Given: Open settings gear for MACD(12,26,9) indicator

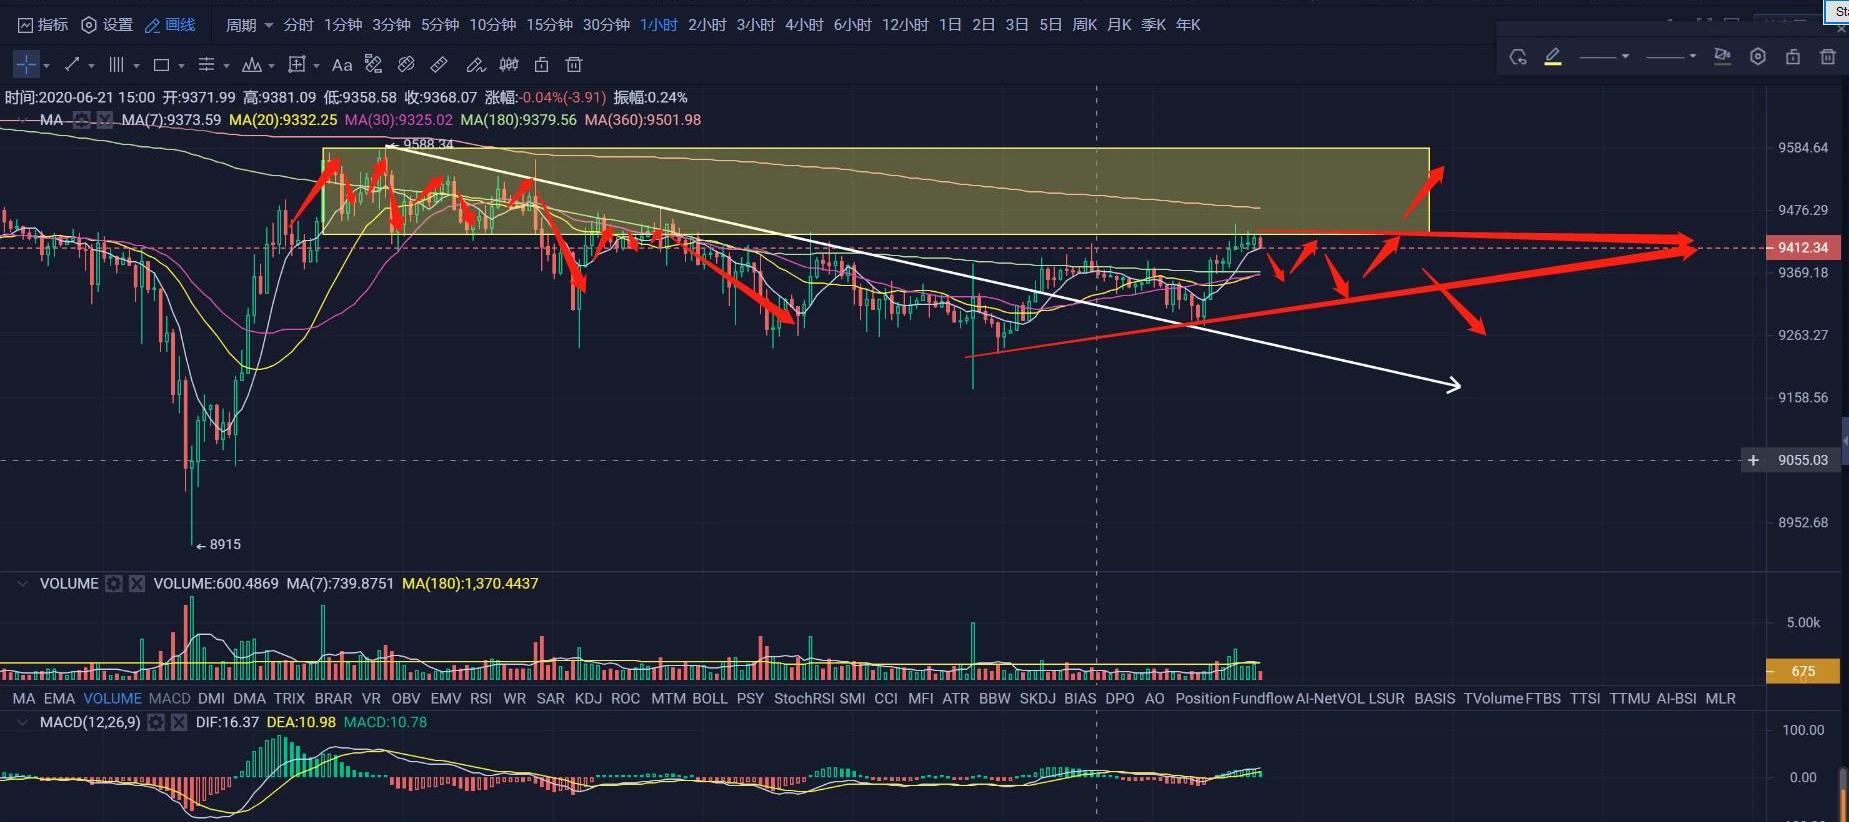Looking at the screenshot, I should 156,722.
